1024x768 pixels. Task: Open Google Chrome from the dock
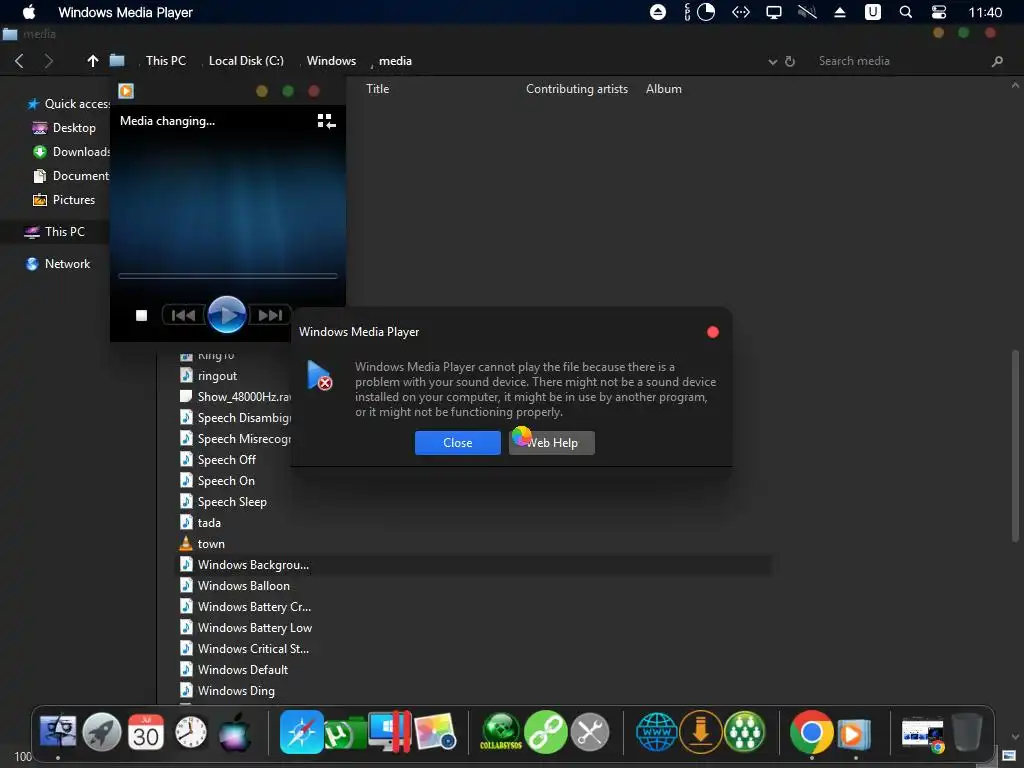click(811, 732)
